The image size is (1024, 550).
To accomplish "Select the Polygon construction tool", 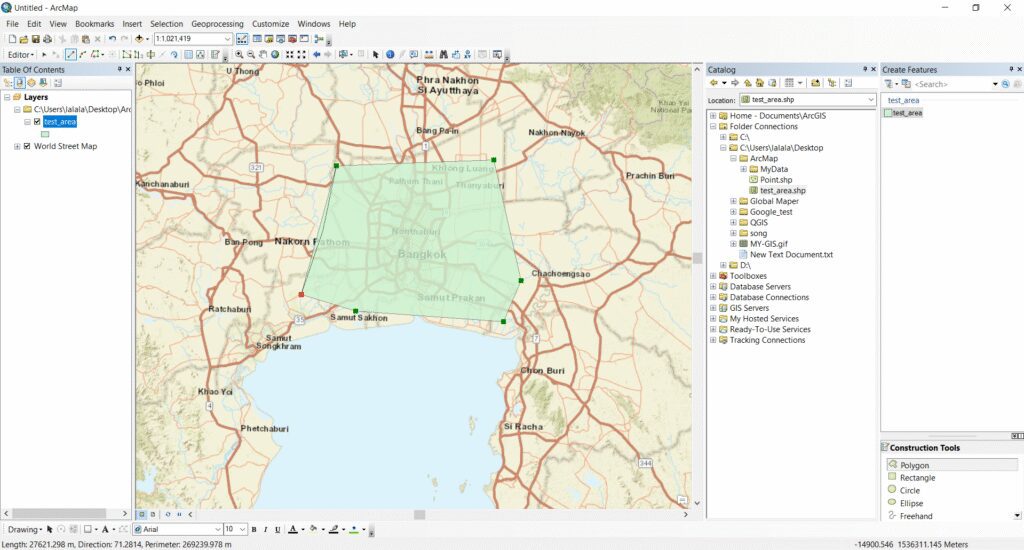I will 952,465.
